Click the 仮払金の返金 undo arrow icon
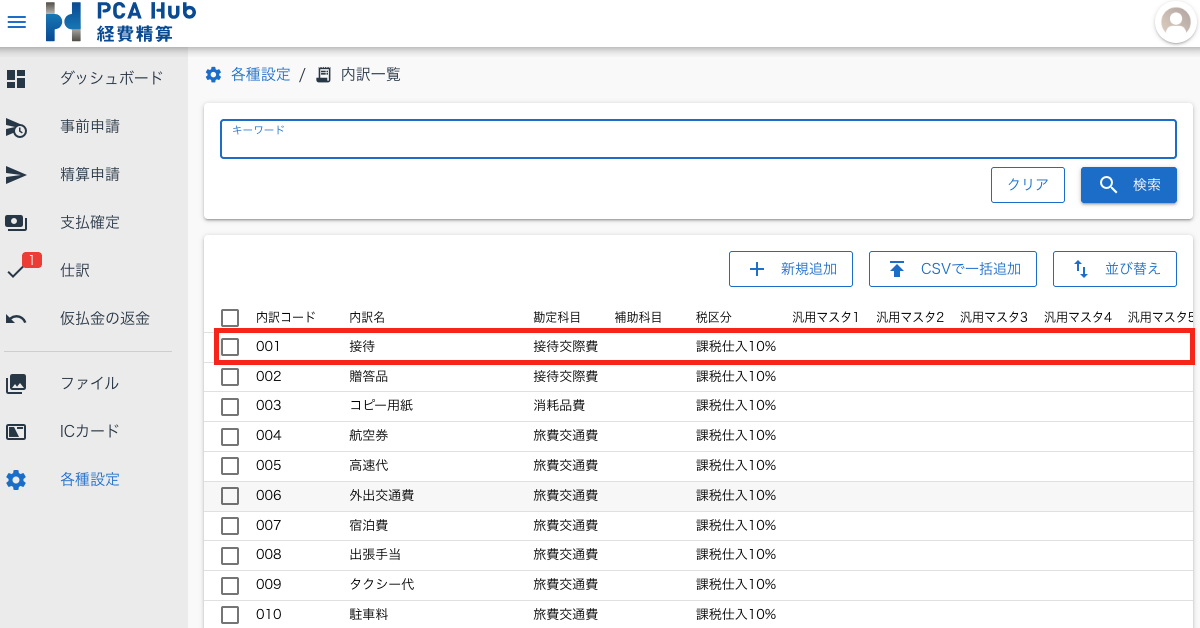Viewport: 1200px width, 628px height. [16, 319]
